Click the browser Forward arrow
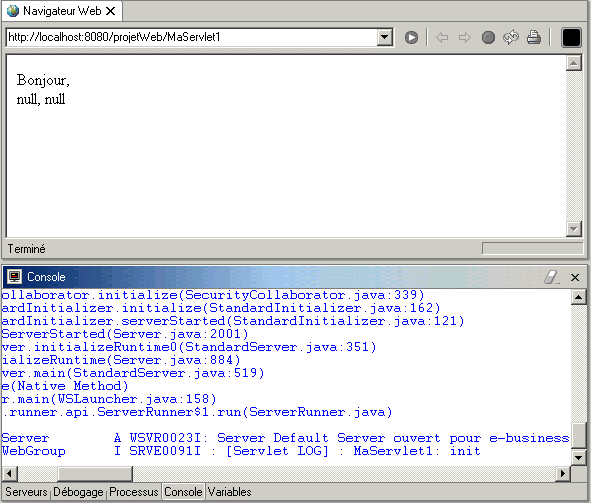 point(465,38)
